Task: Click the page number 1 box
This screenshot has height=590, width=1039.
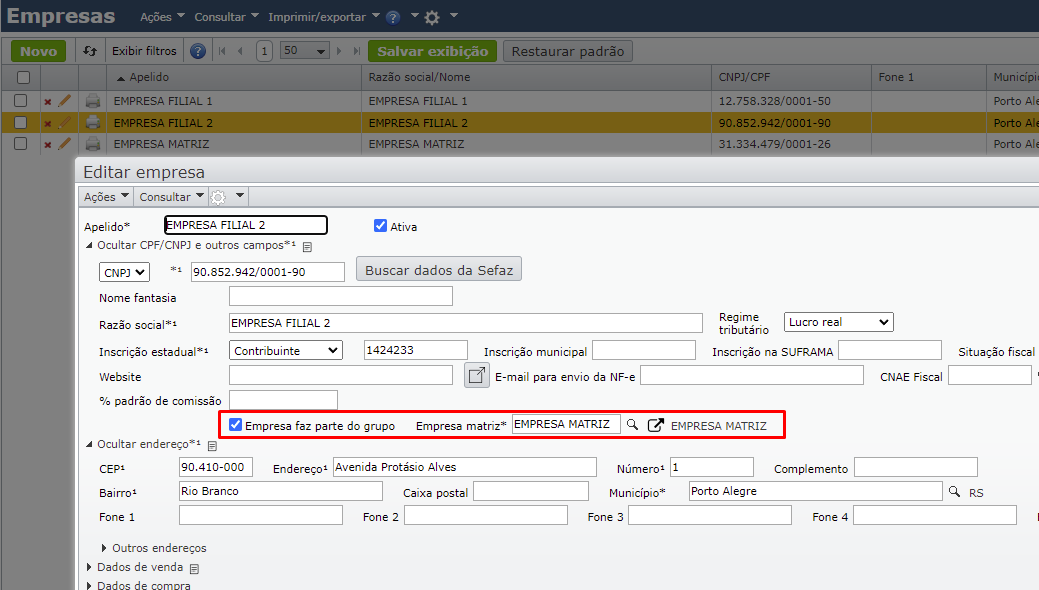Action: point(264,51)
